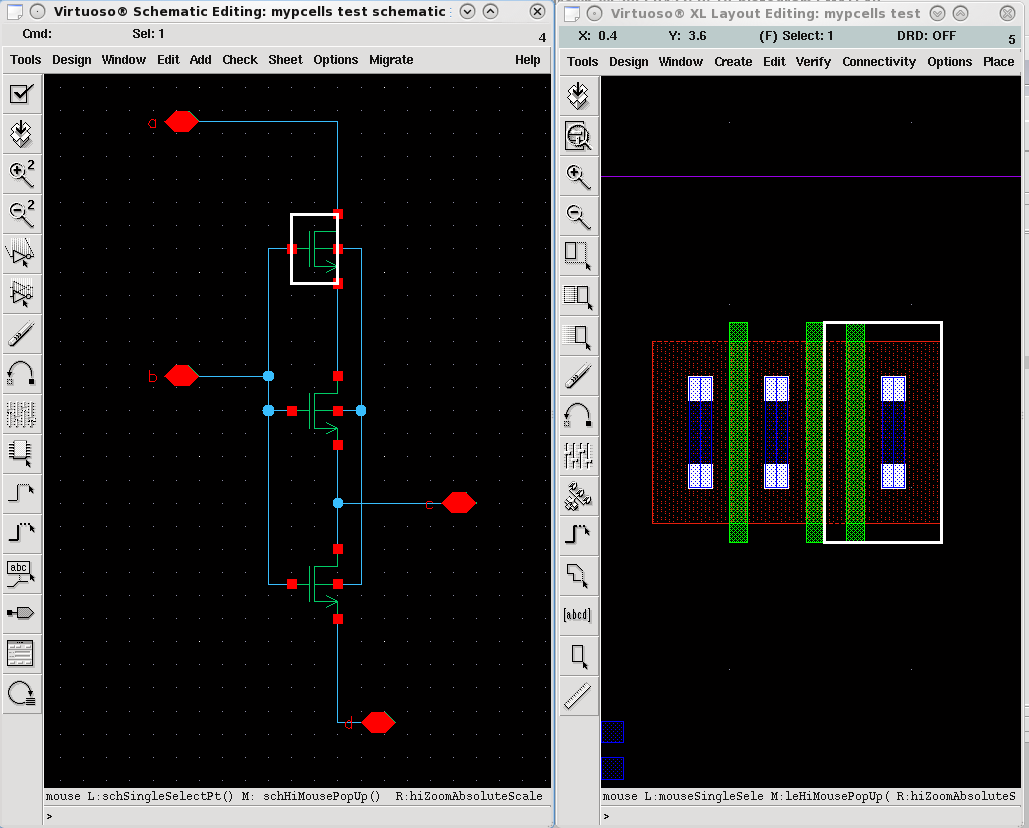Select the Copy tool in schematic toolbar

pos(22,293)
